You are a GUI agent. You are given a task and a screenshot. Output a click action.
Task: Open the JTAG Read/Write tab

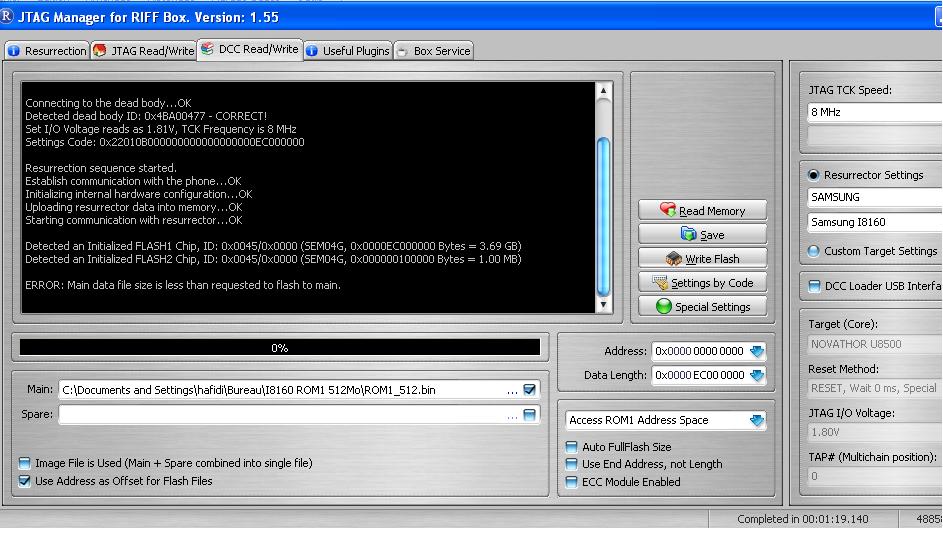pos(144,51)
